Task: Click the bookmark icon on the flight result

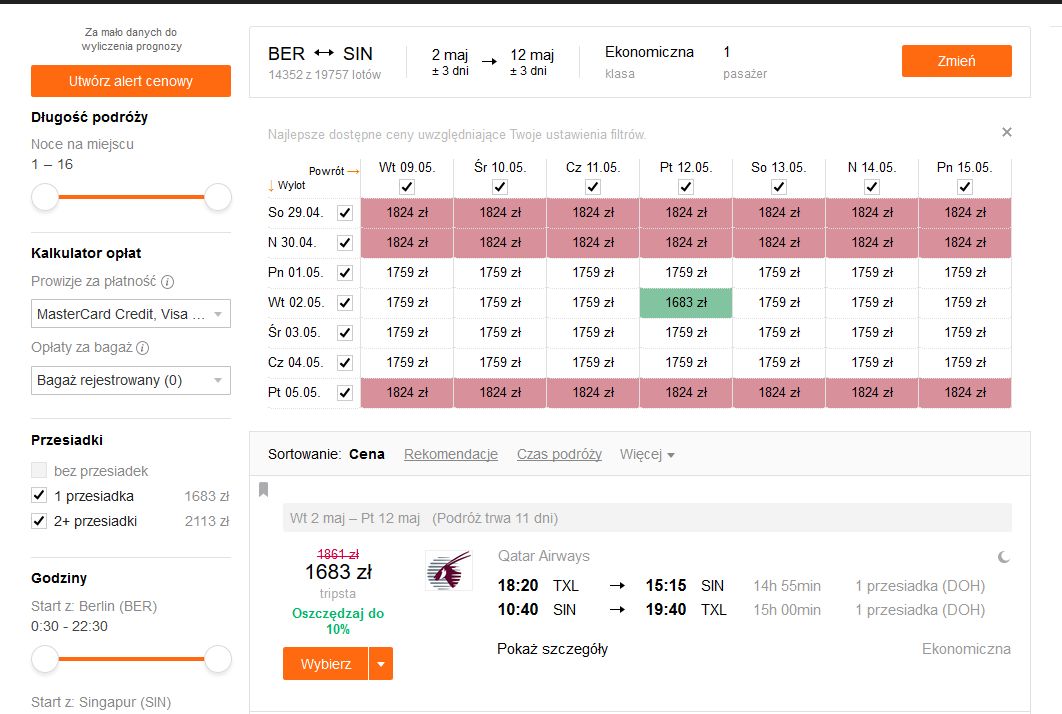Action: (x=263, y=489)
